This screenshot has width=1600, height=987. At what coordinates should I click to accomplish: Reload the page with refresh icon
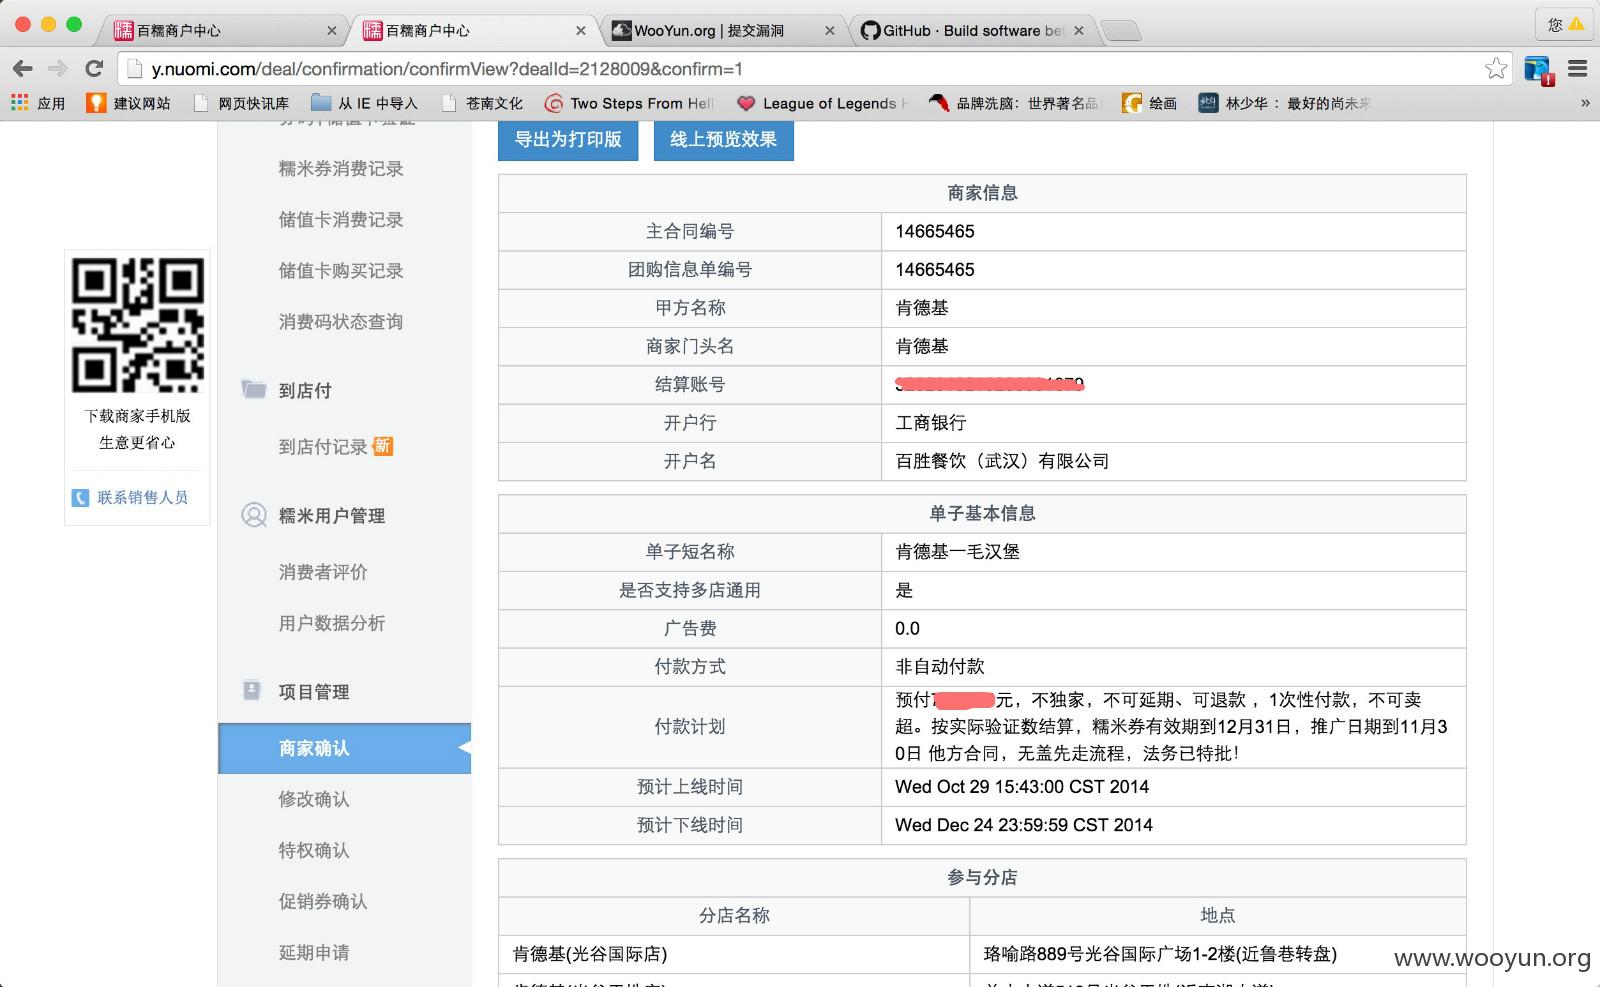pos(94,69)
